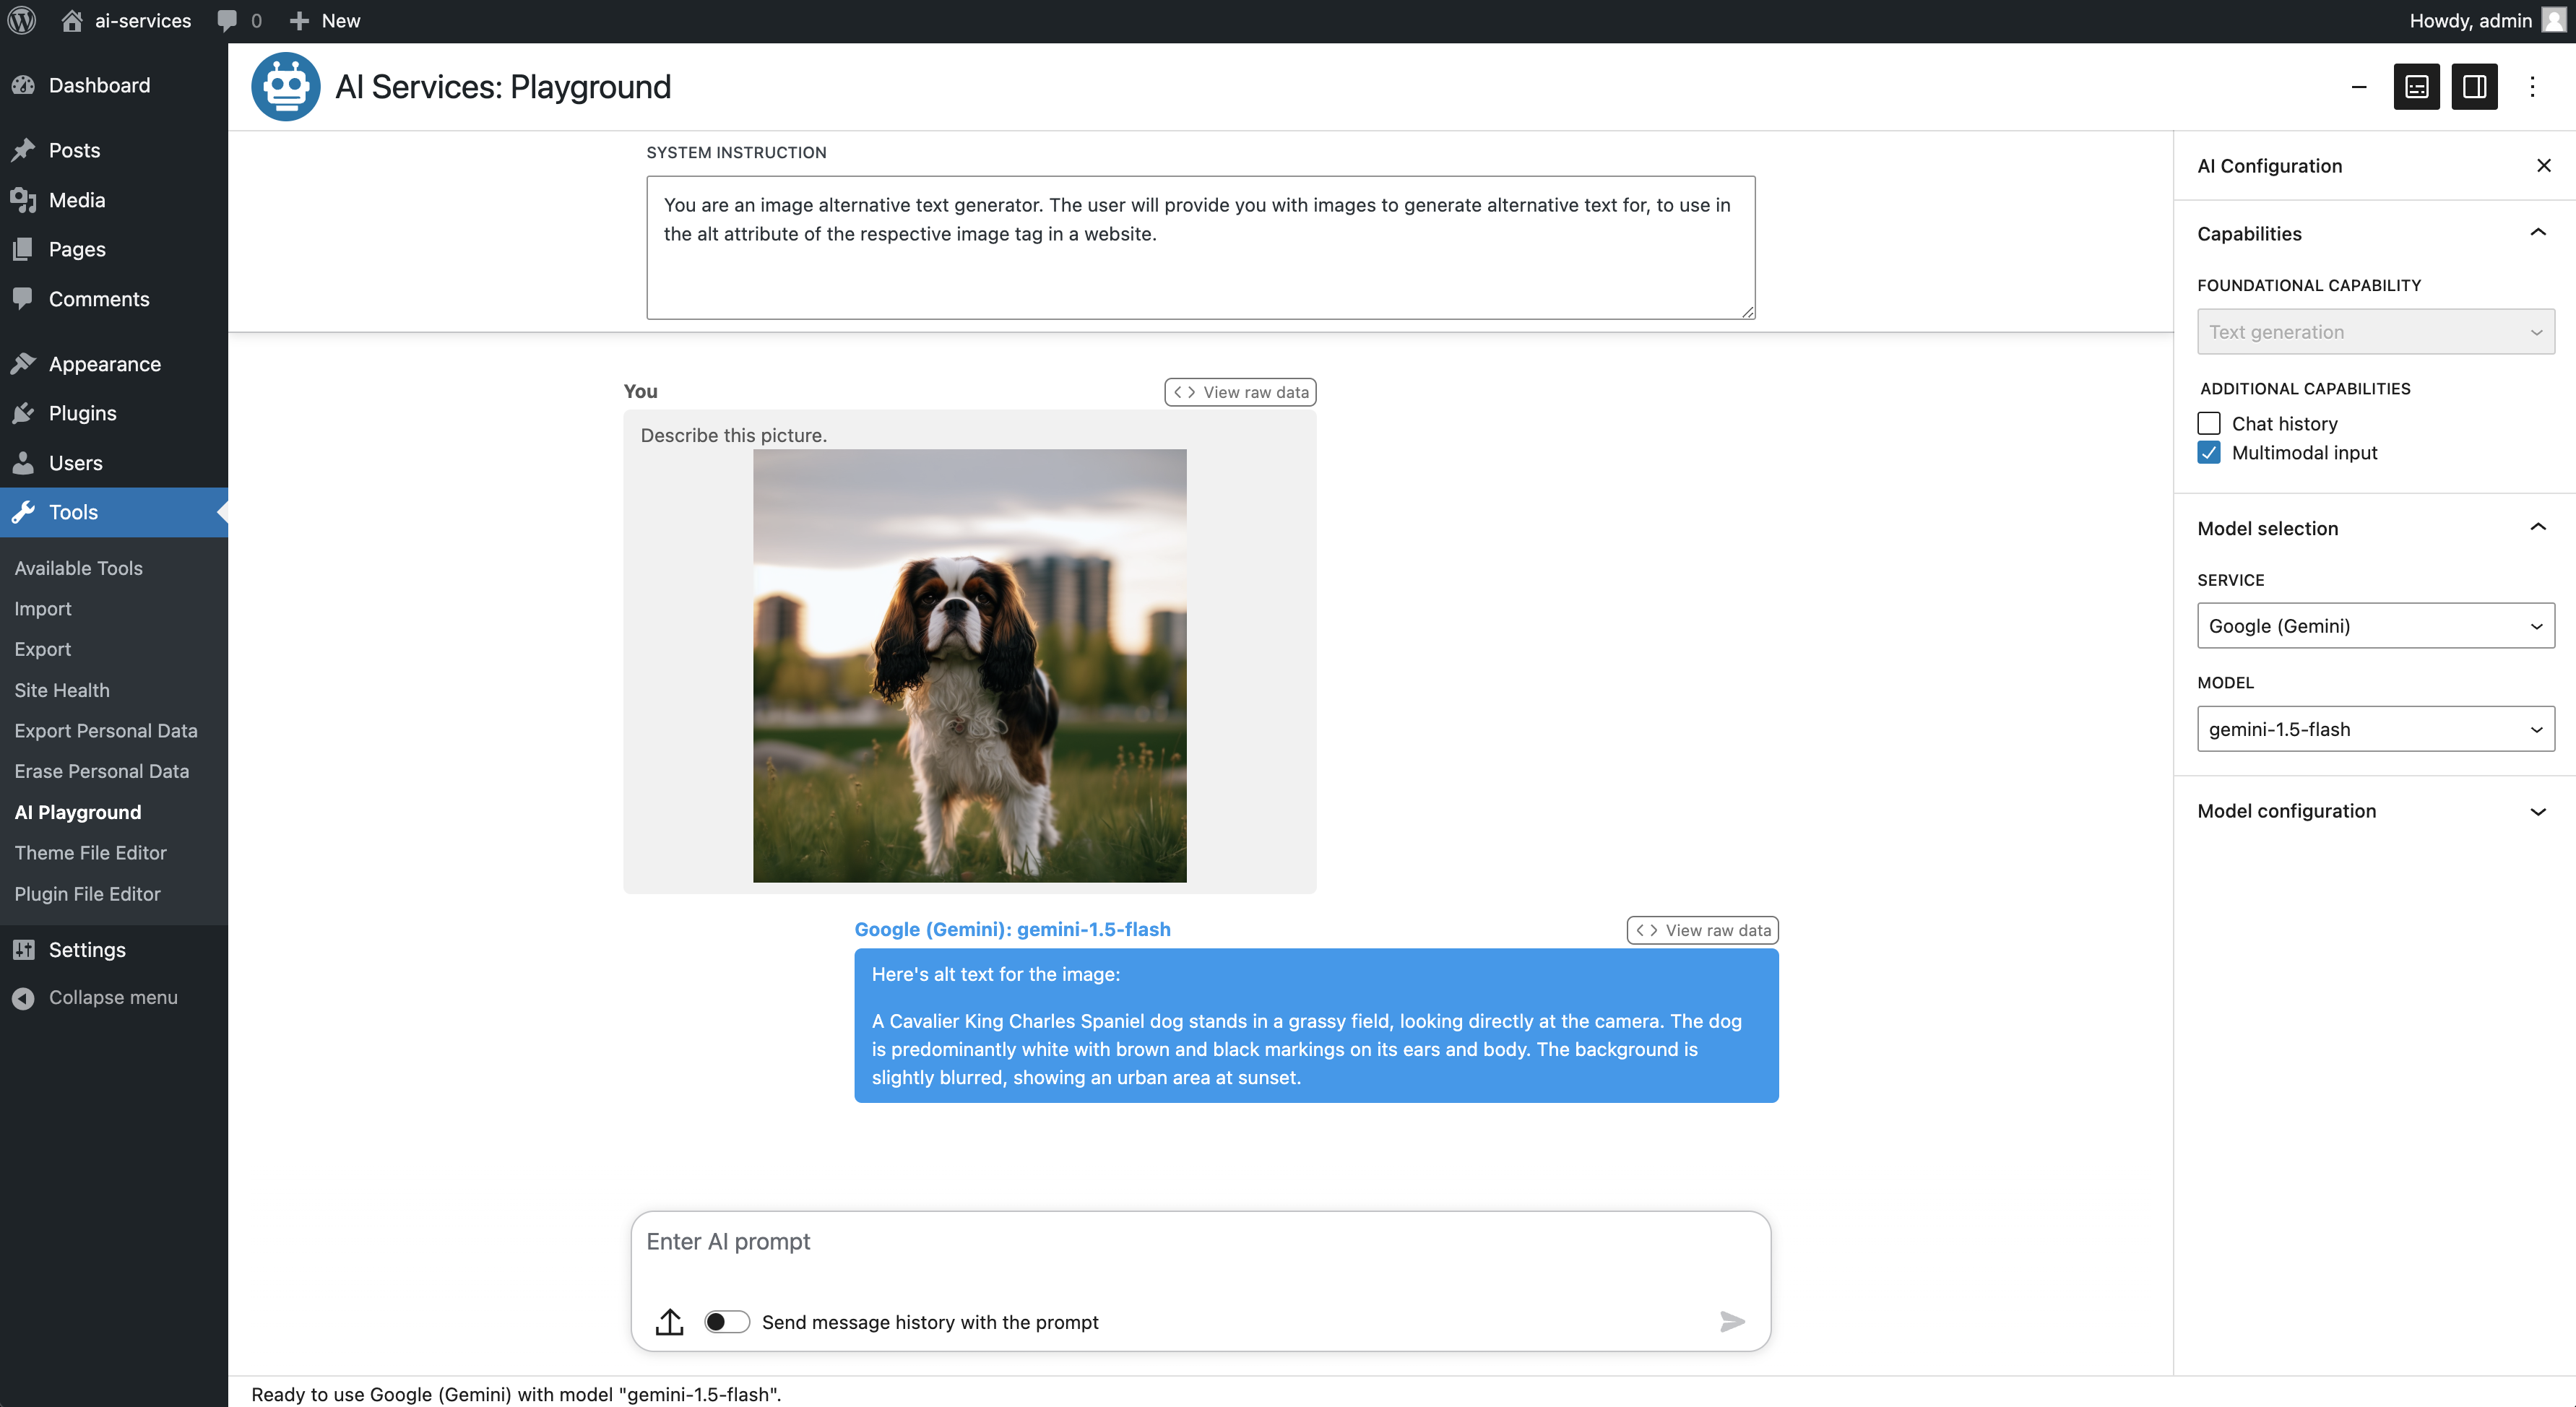Click the AI Services robot head icon
This screenshot has width=2576, height=1407.
(288, 87)
